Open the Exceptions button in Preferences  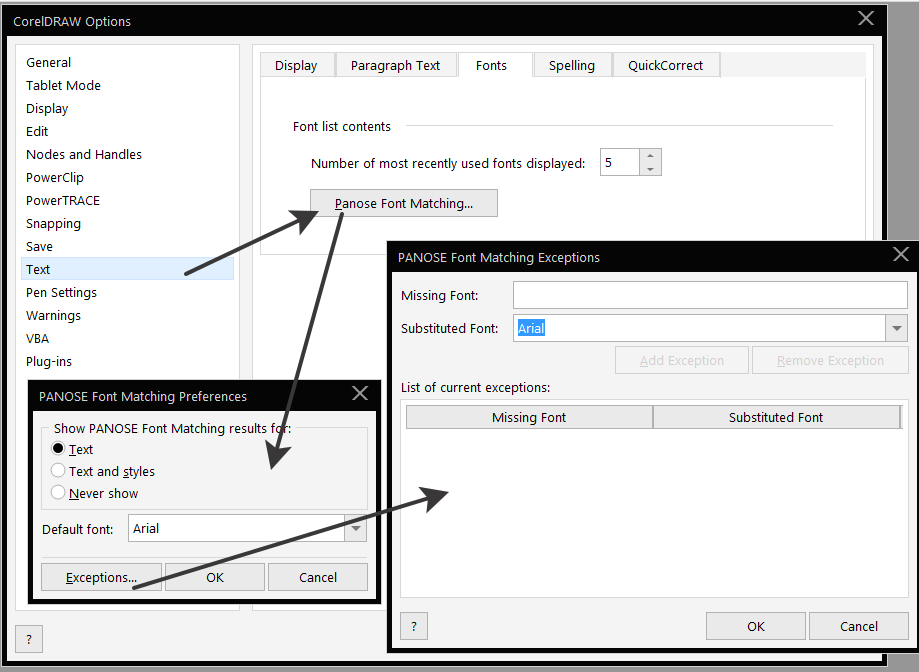click(101, 577)
